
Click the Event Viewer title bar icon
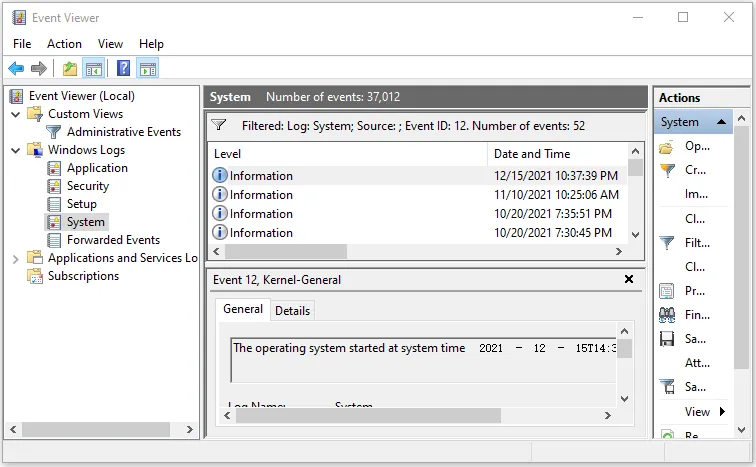(x=19, y=18)
